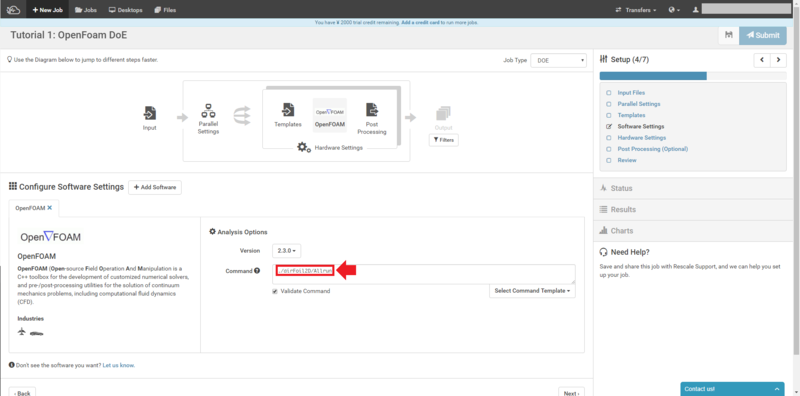Click the Rescale cloud logo icon
The image size is (800, 396).
(x=13, y=9)
